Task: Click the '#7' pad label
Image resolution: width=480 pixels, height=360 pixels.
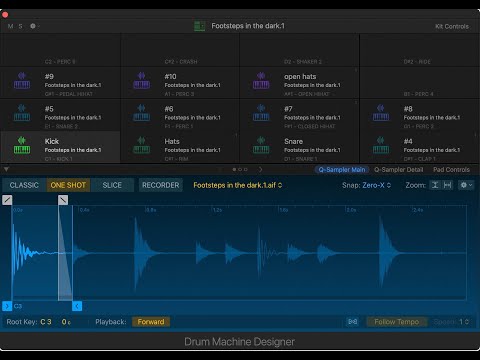Action: pyautogui.click(x=288, y=109)
